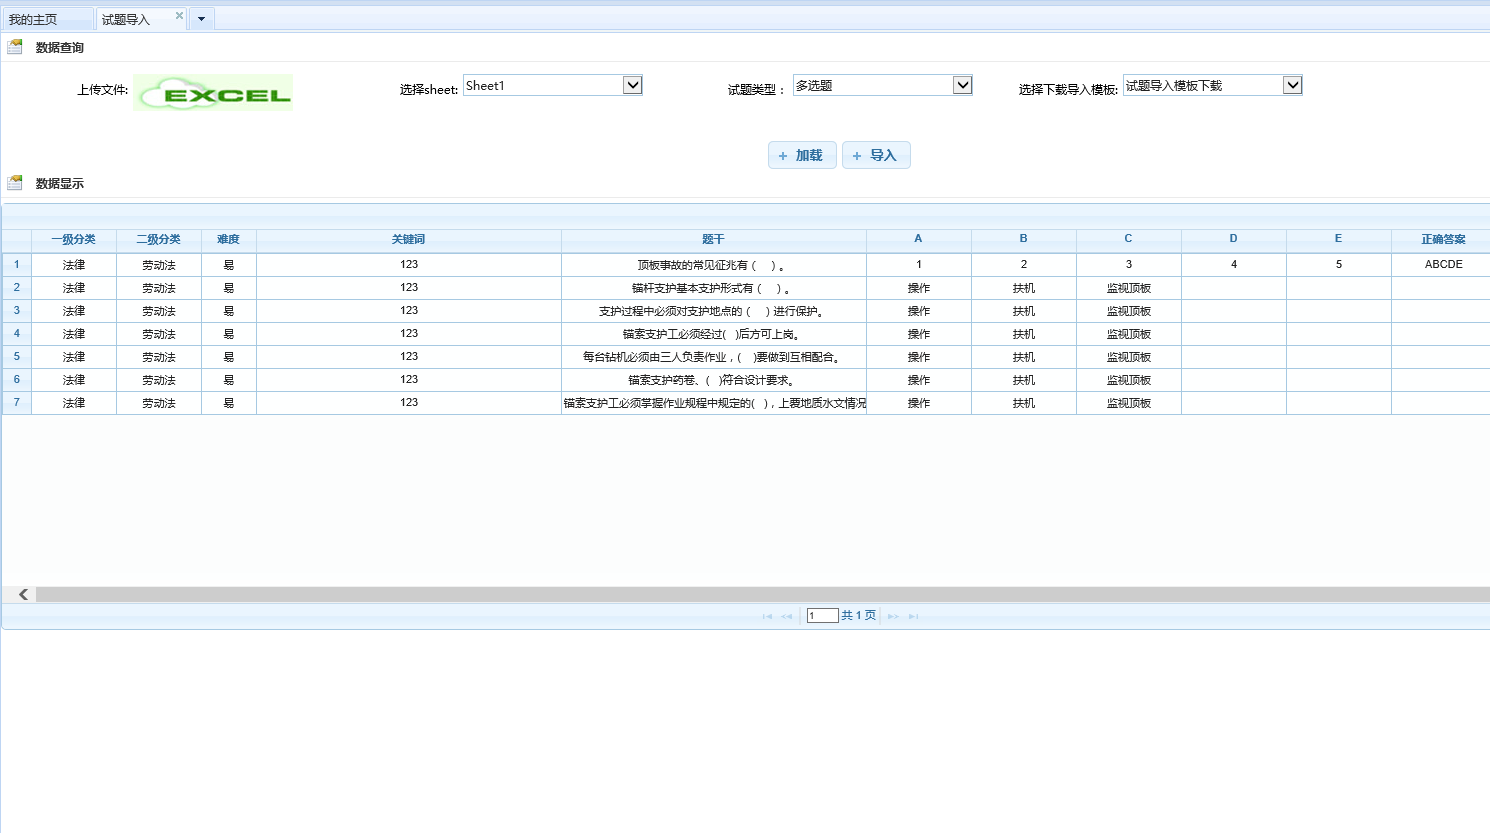
Task: Click the 题干 column header
Action: coord(713,239)
